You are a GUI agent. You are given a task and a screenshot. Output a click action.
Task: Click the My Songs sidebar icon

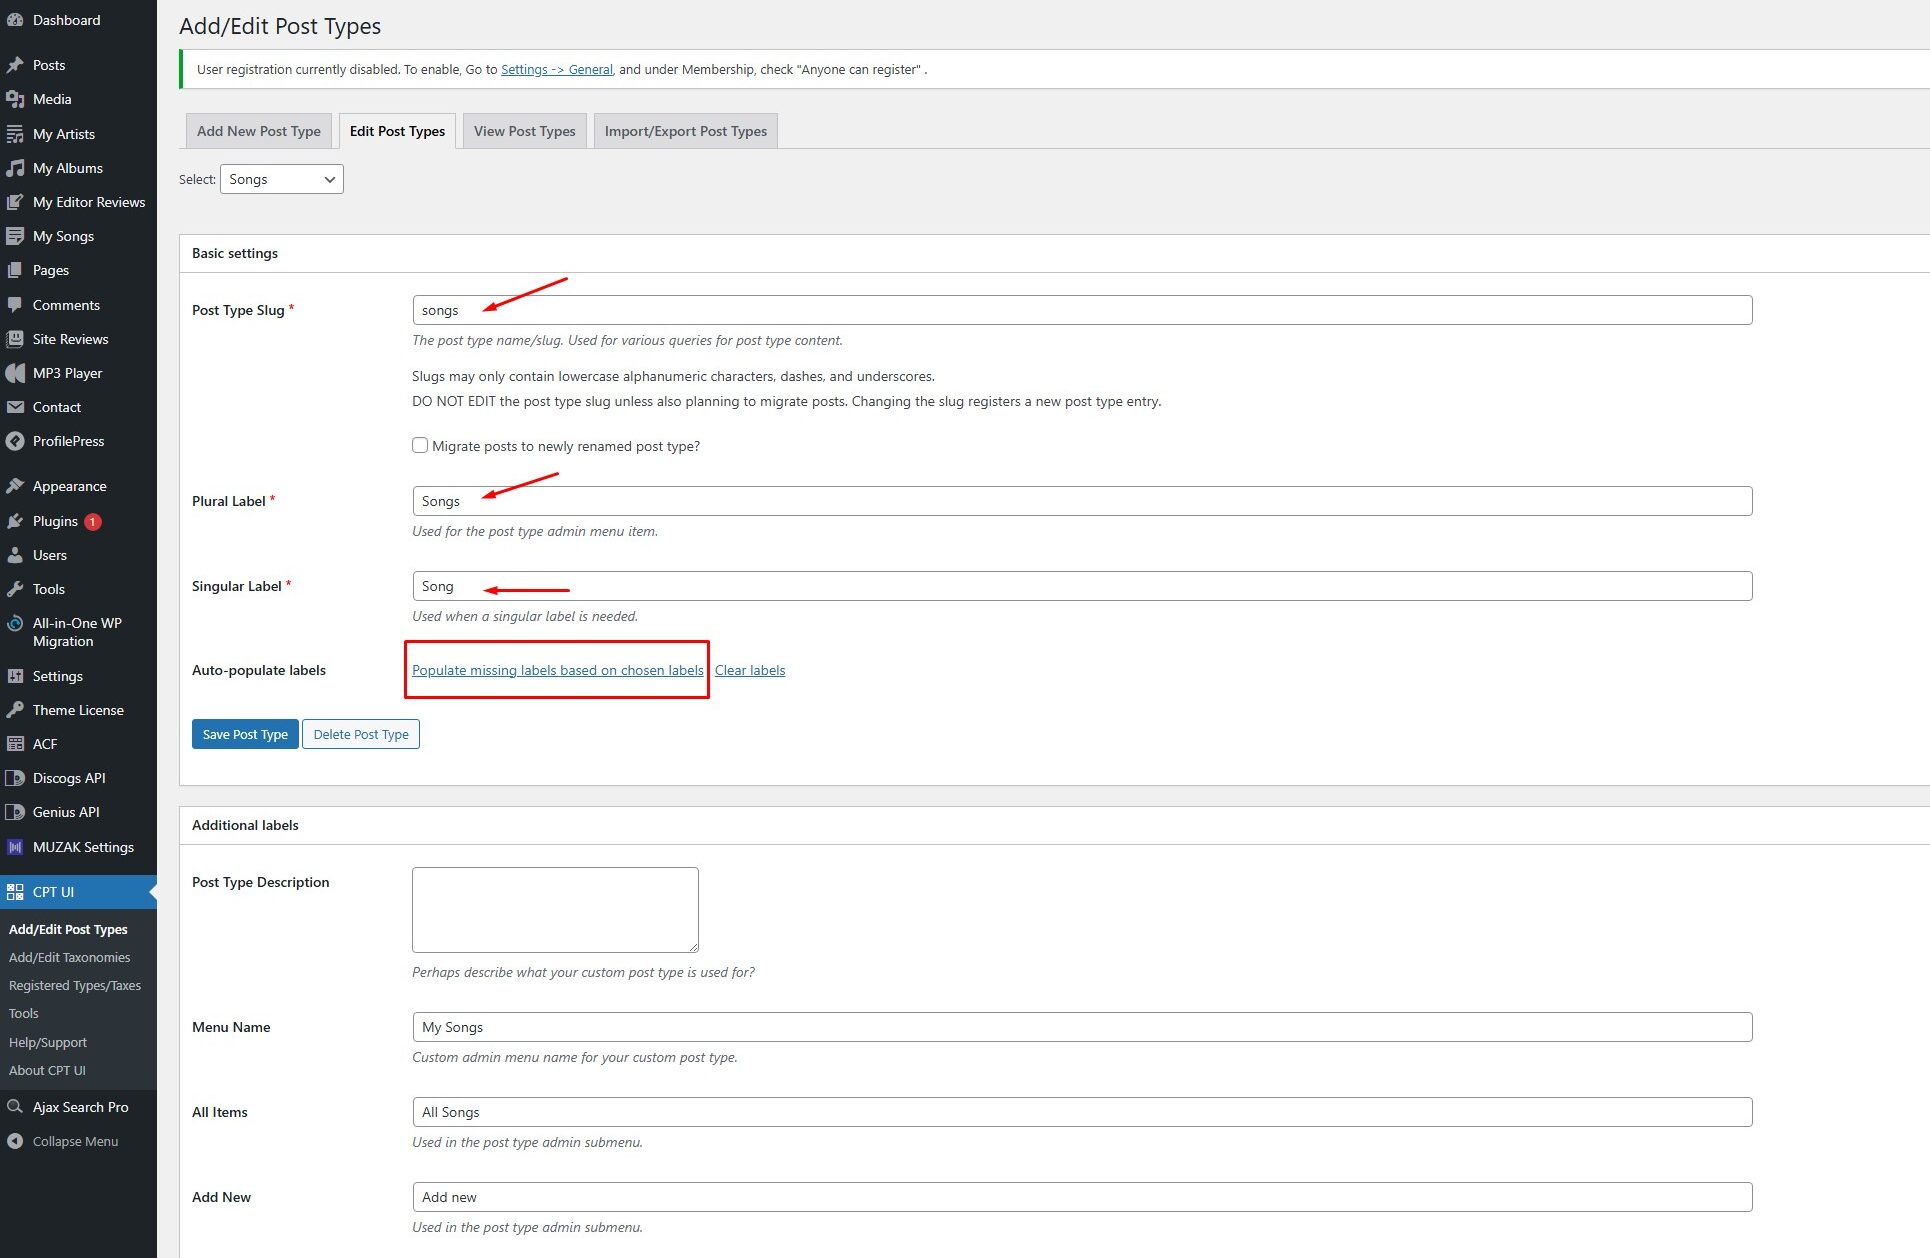pyautogui.click(x=15, y=236)
